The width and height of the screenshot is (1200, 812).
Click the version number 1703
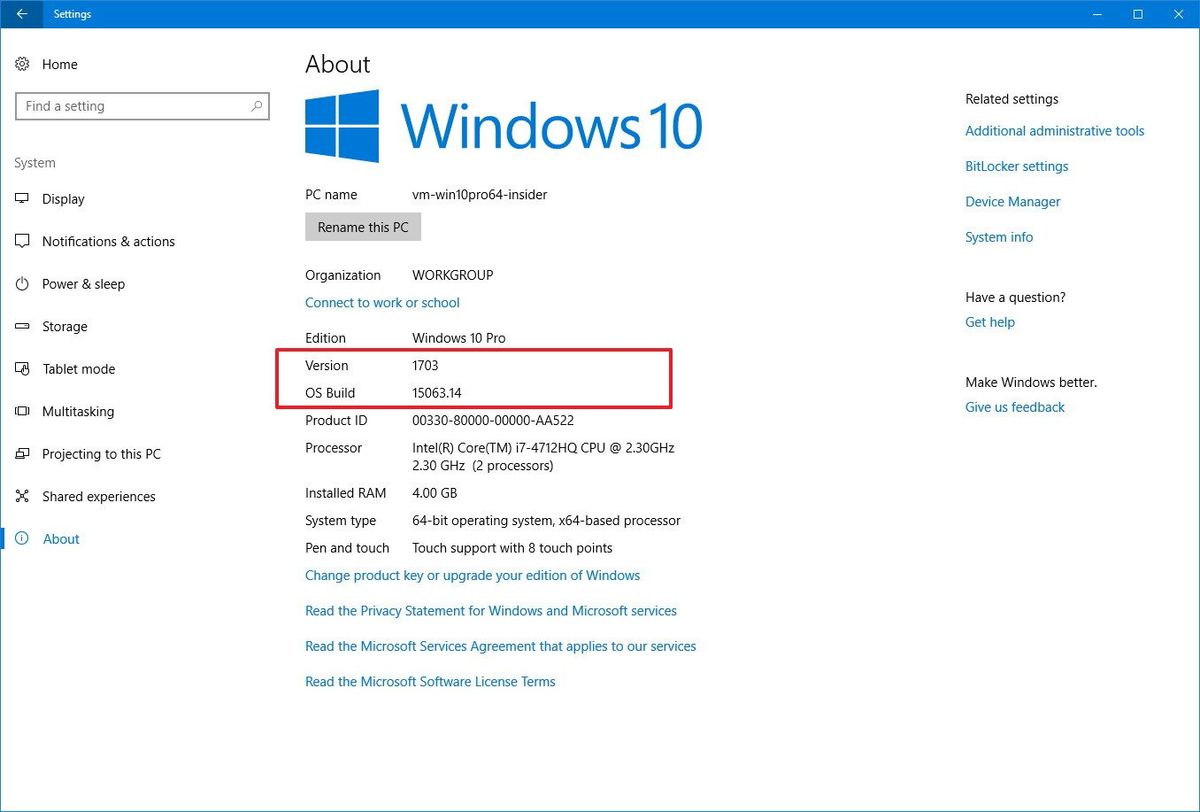point(425,366)
